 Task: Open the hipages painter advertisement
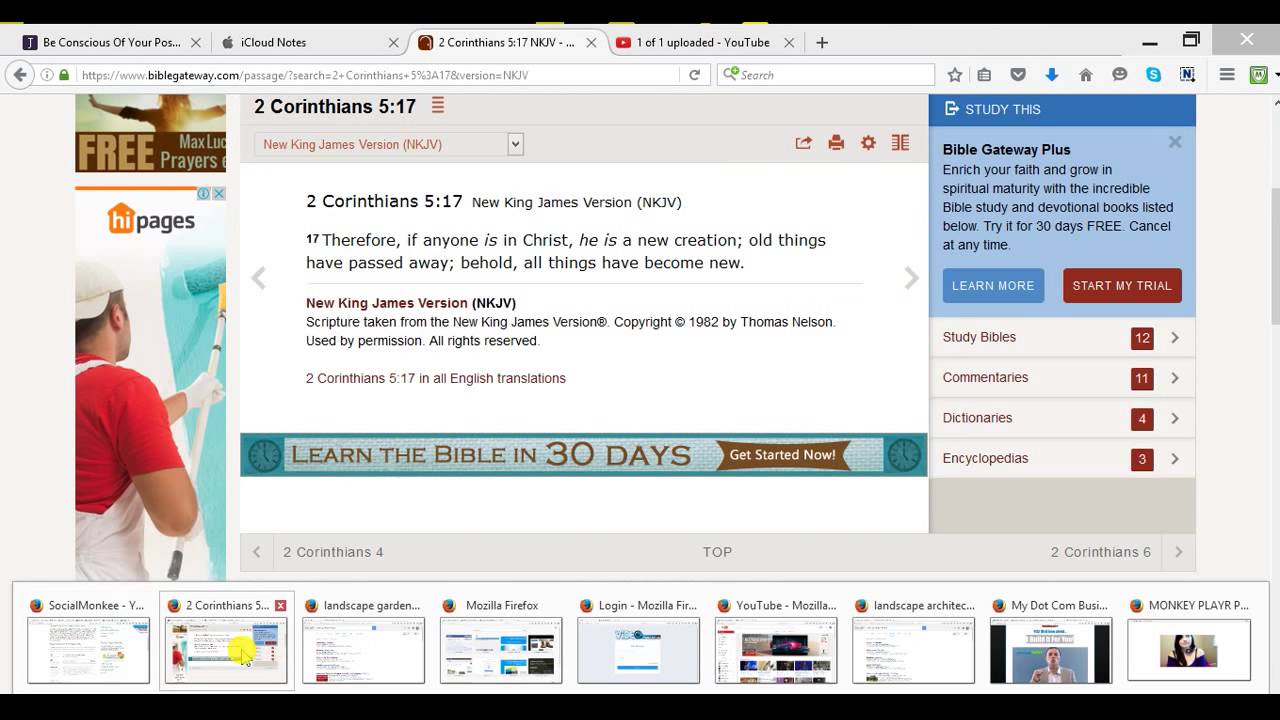click(150, 383)
